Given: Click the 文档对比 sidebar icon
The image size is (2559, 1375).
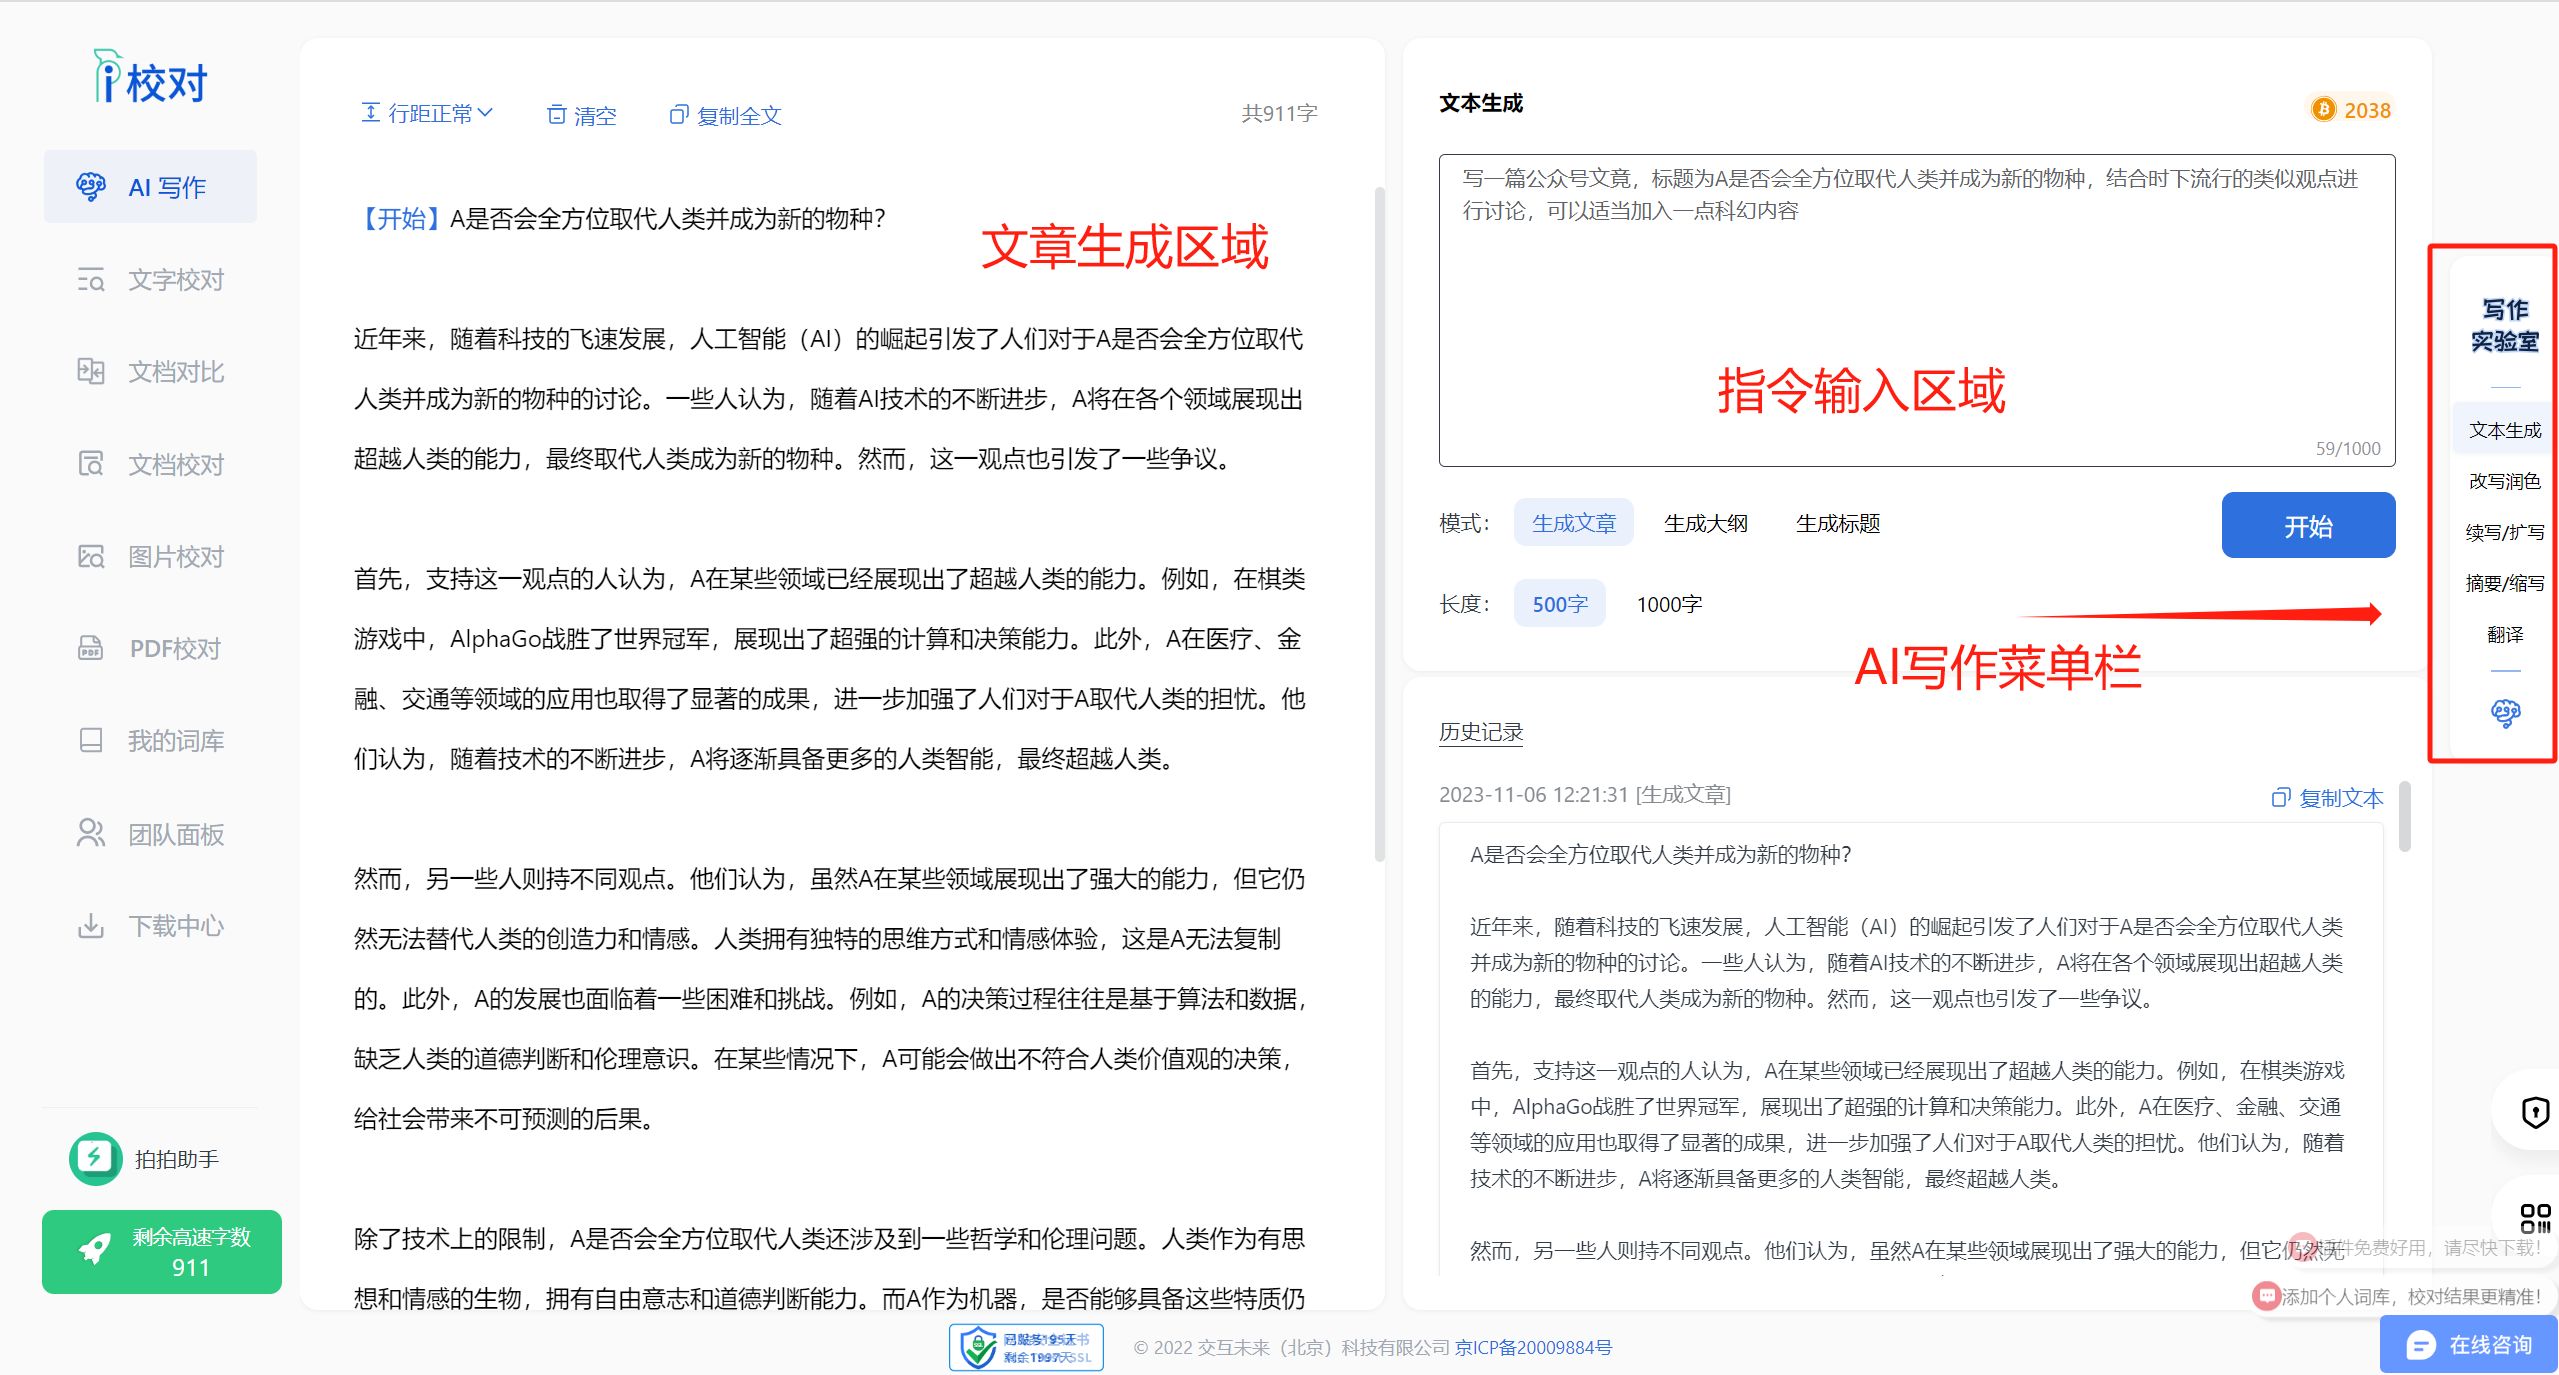Looking at the screenshot, I should click(91, 372).
